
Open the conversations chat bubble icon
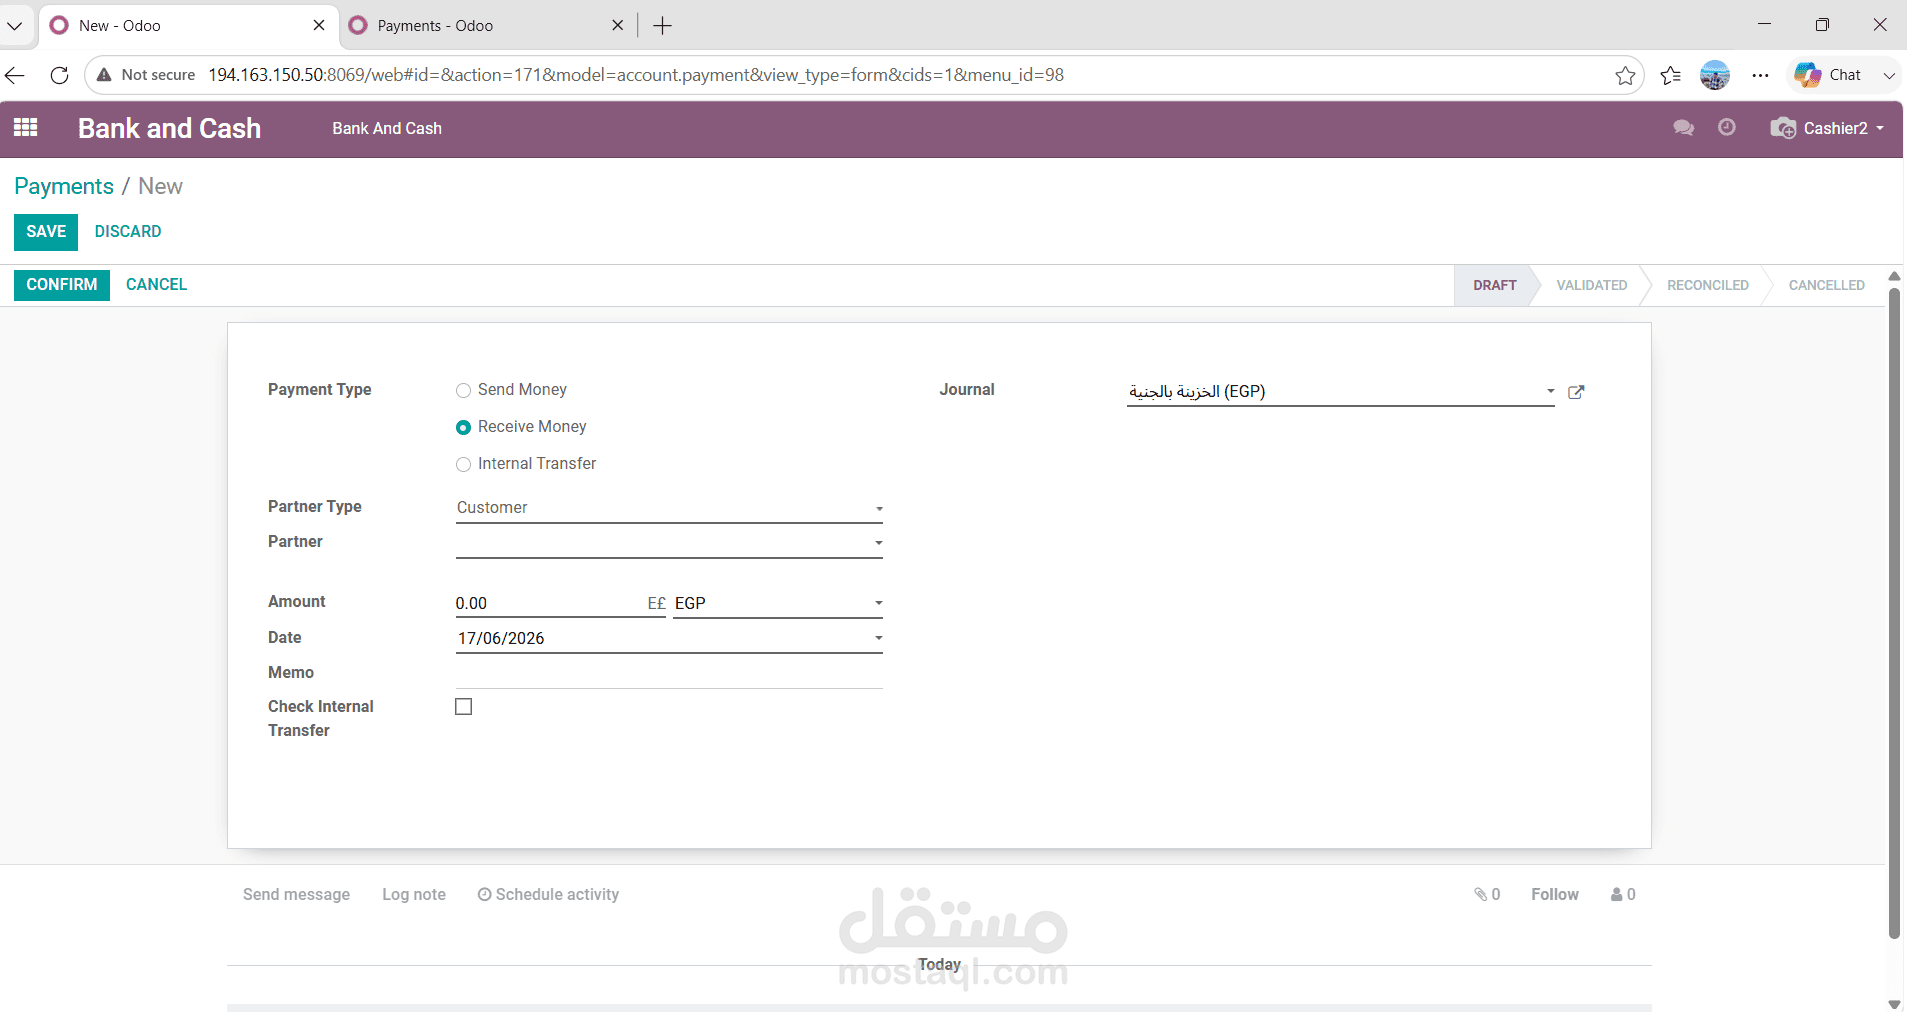(1684, 128)
